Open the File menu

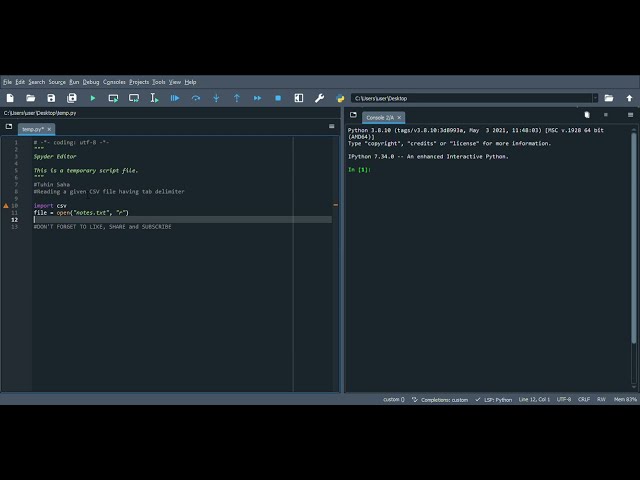(7, 82)
